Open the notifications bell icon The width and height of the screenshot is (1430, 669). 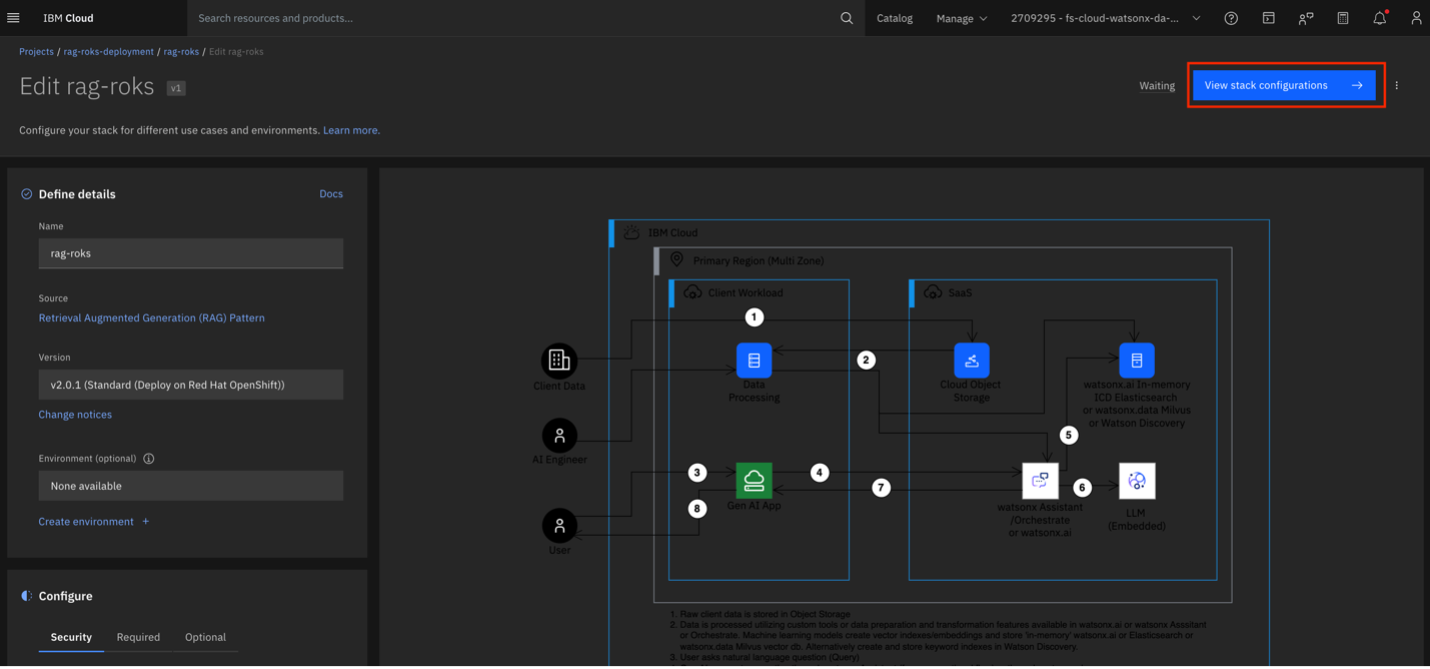point(1379,18)
